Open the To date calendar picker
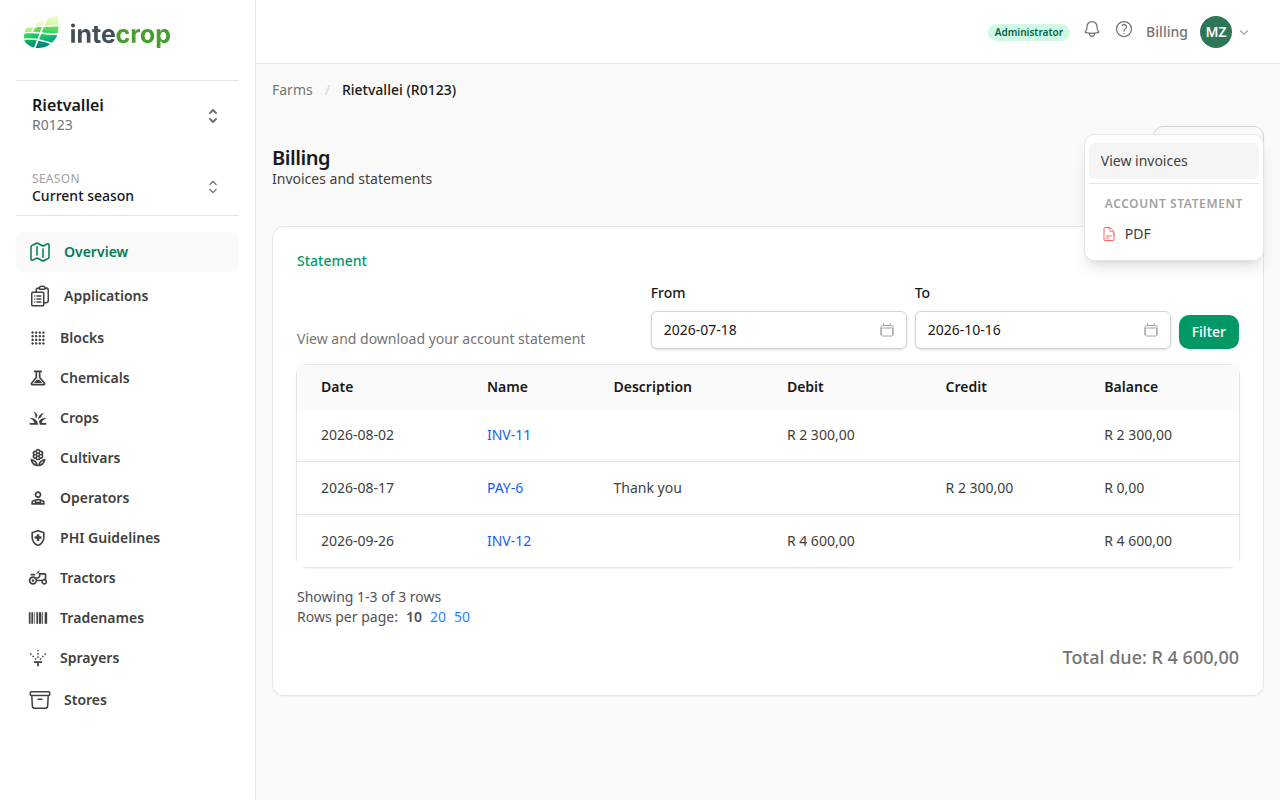Screen dimensions: 1280x800 click(1151, 330)
